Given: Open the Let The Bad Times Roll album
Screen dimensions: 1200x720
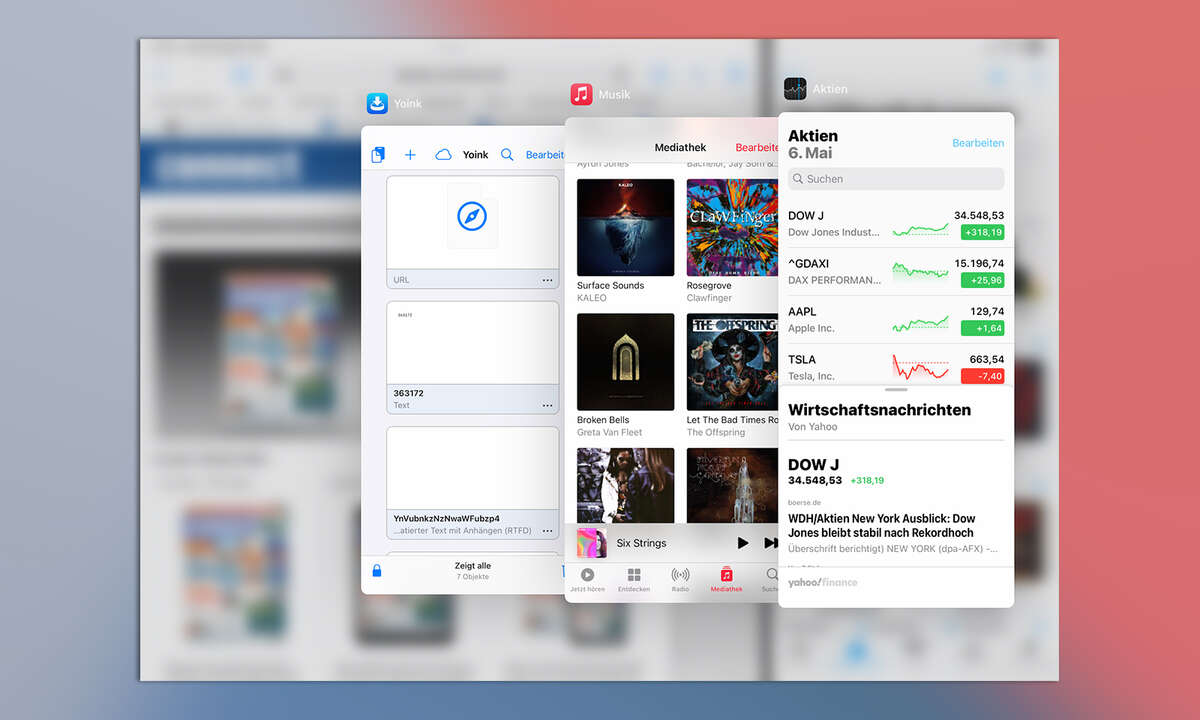Looking at the screenshot, I should [x=733, y=362].
